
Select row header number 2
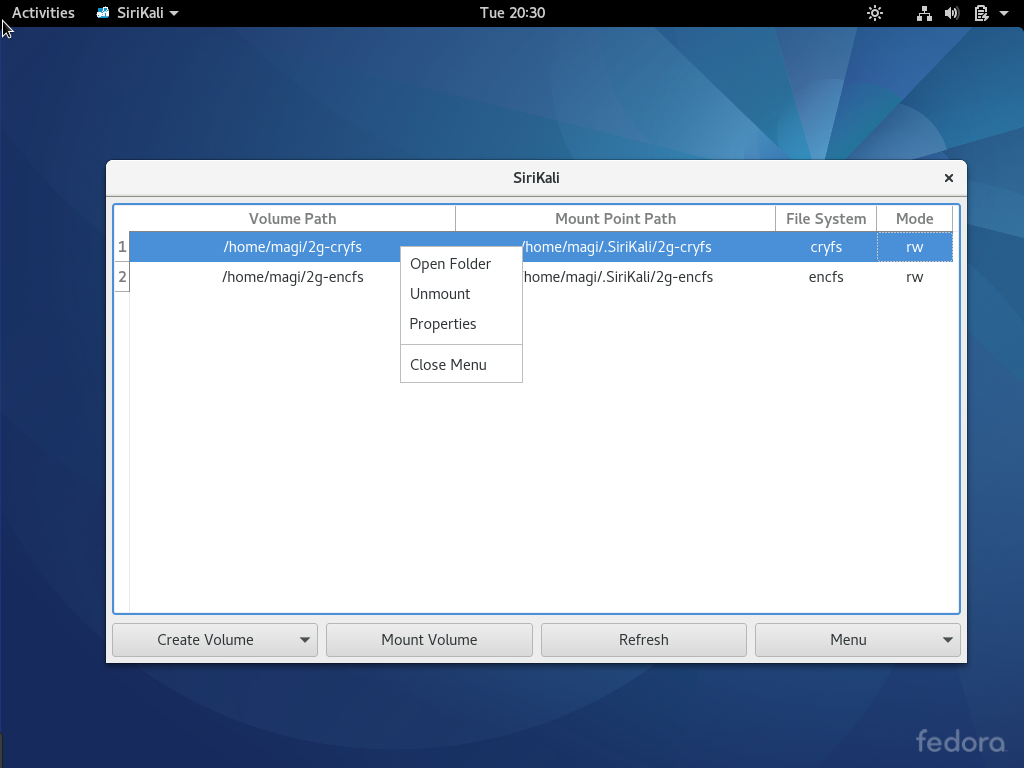[122, 277]
